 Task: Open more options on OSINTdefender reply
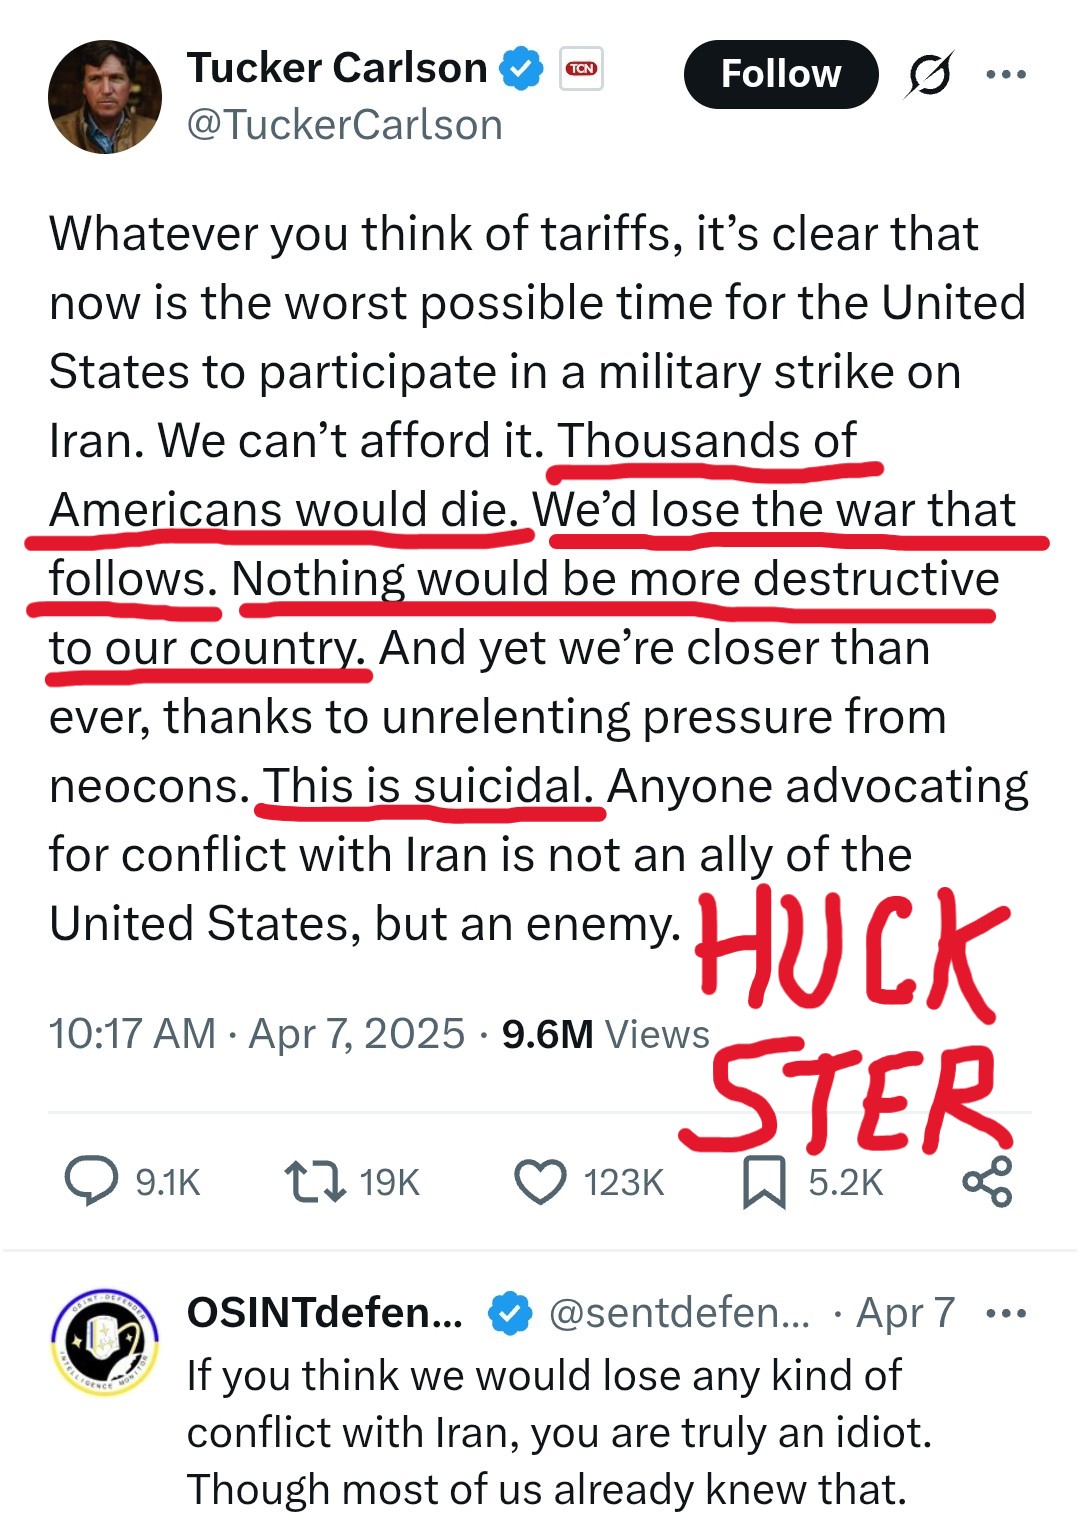1006,1313
